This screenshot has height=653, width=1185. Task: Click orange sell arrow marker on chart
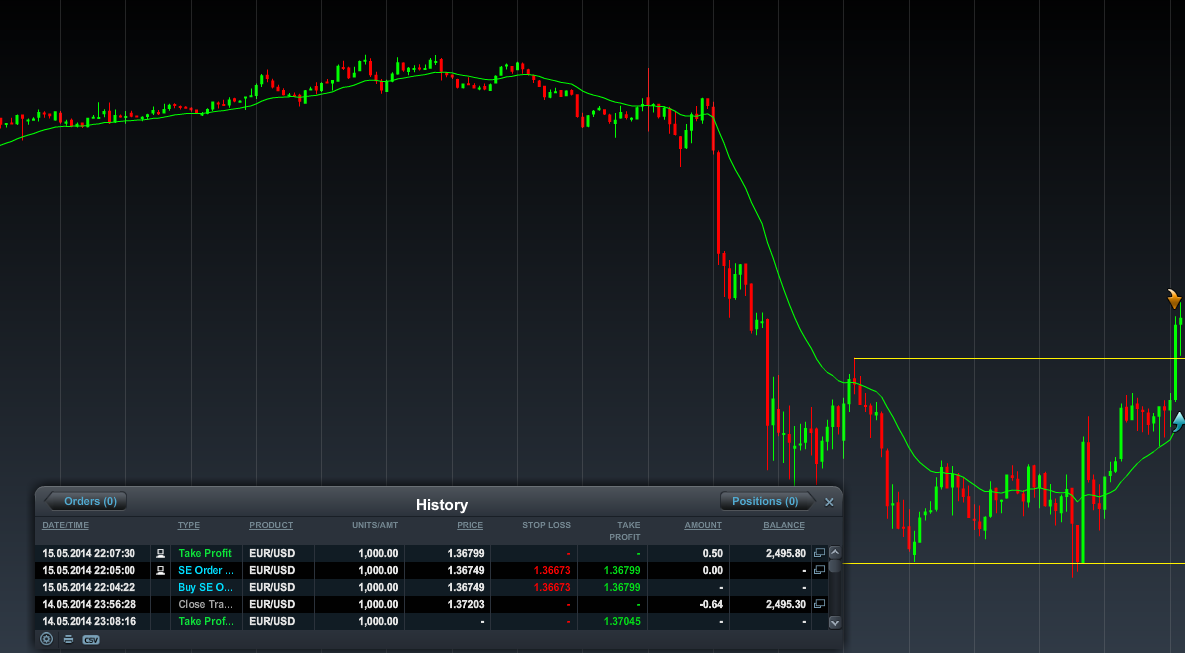coord(1174,299)
